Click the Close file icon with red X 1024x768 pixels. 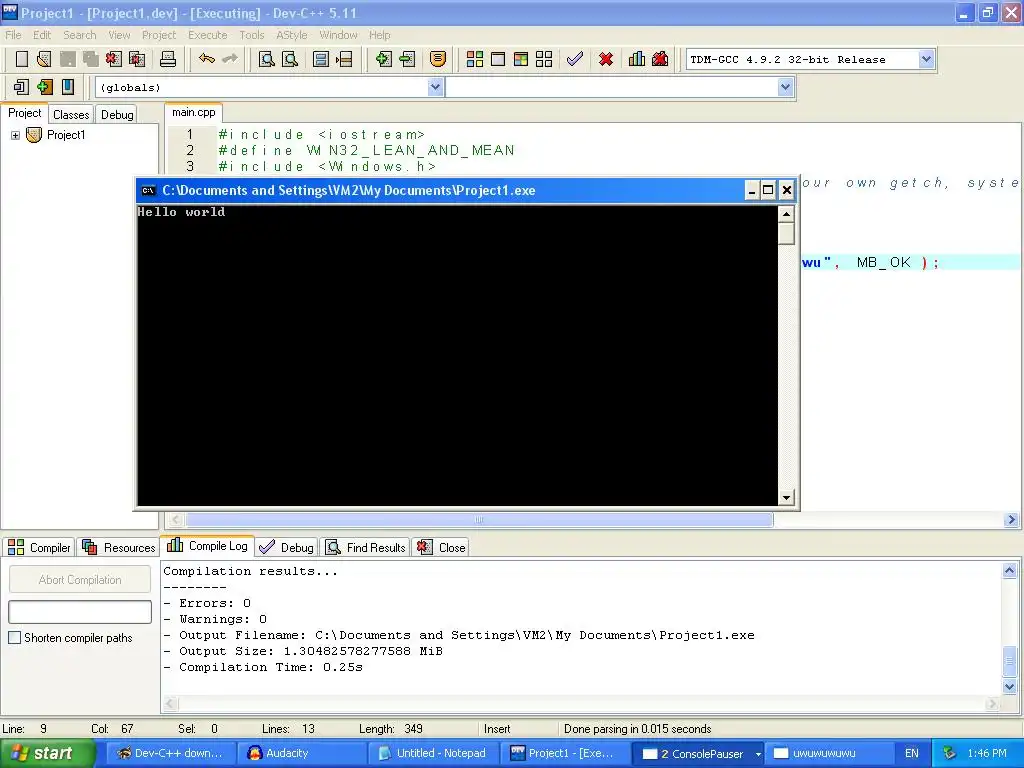(x=114, y=59)
